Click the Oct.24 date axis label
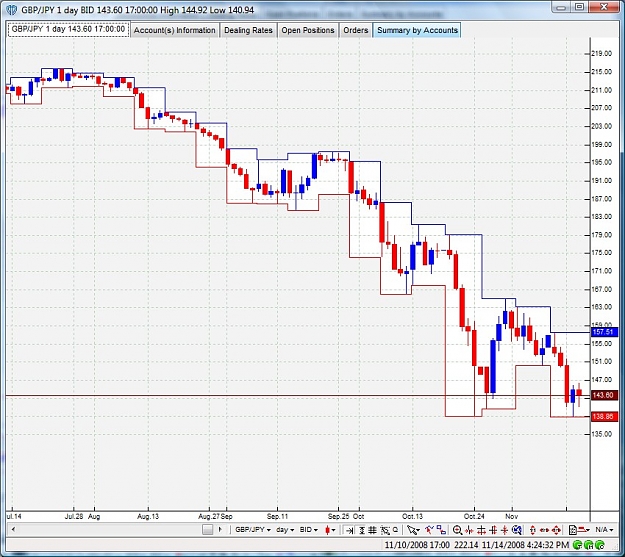The width and height of the screenshot is (625, 557). tap(474, 516)
